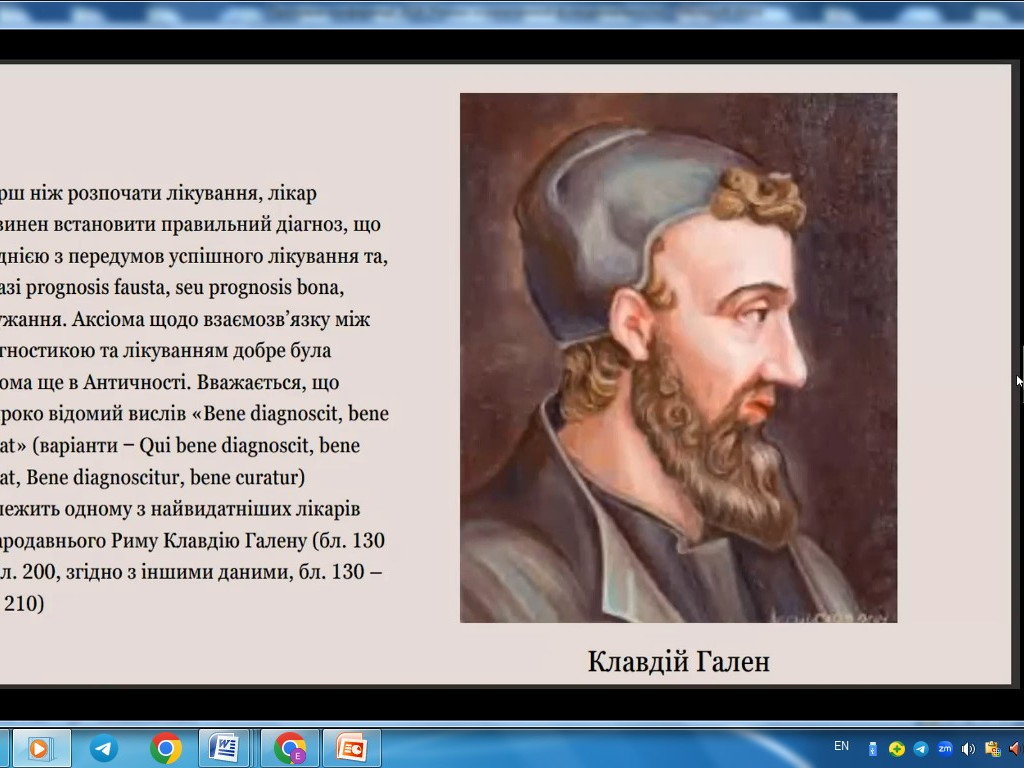Click the text "Bene diagnoscitur, bene curatur"
The width and height of the screenshot is (1024, 768).
165,477
